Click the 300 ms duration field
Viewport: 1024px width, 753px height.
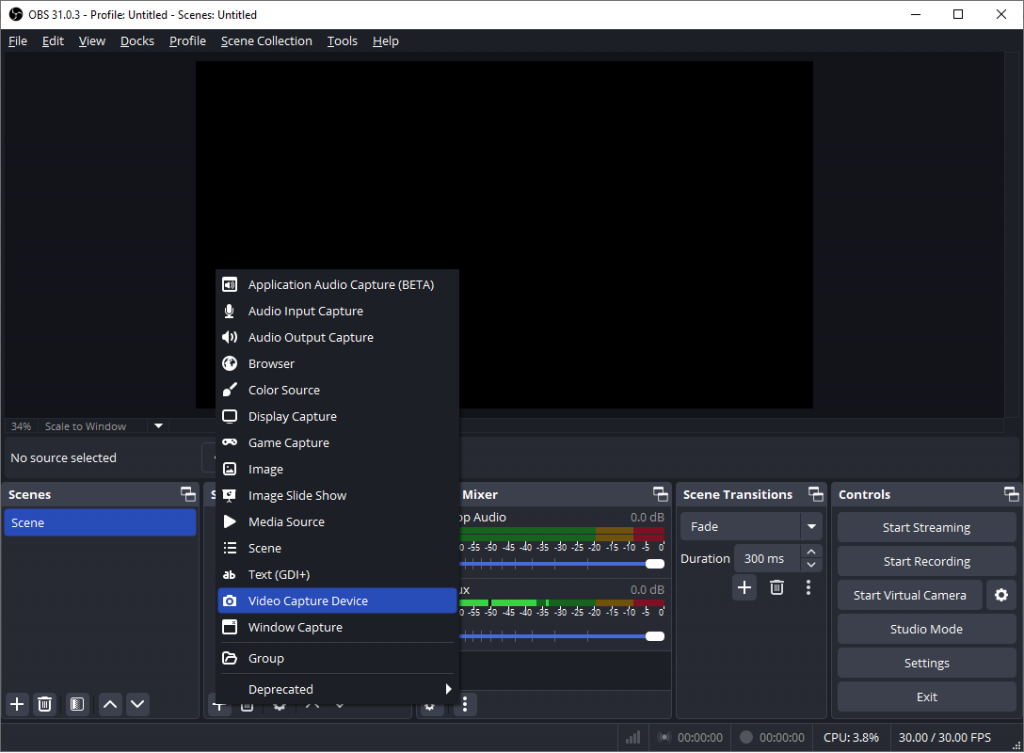tap(767, 558)
